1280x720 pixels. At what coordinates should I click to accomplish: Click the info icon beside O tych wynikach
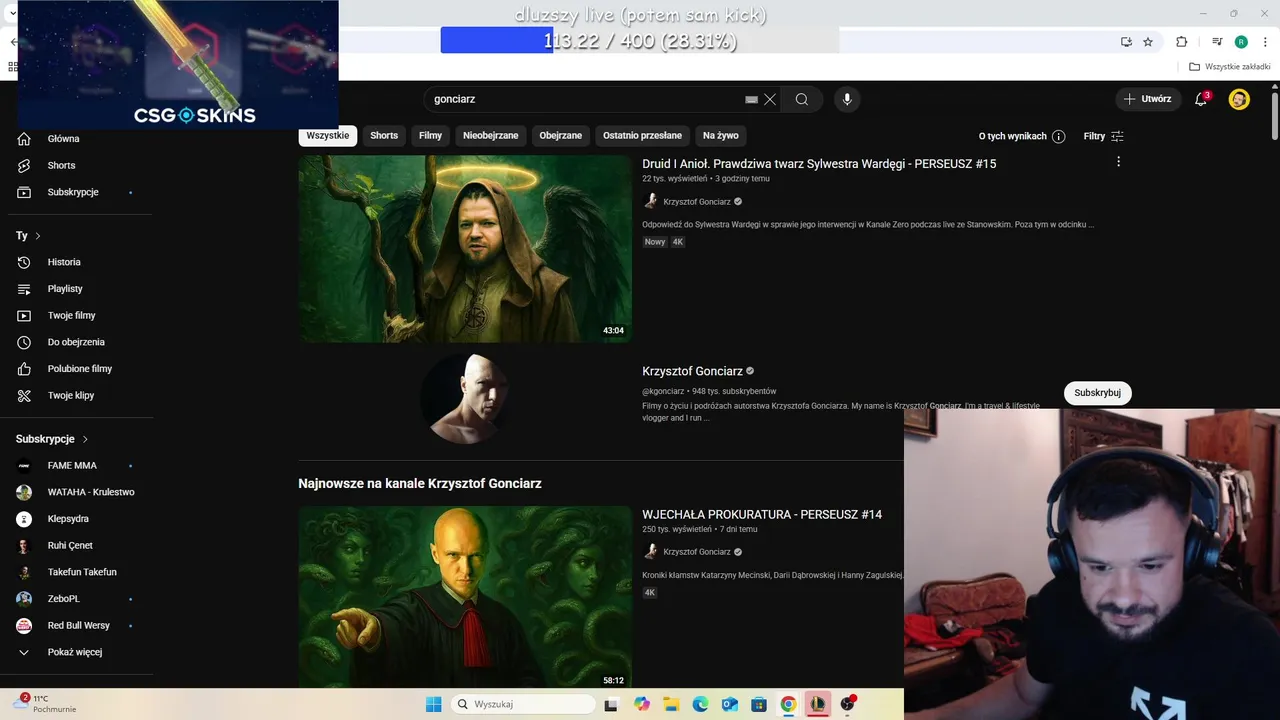[1058, 136]
